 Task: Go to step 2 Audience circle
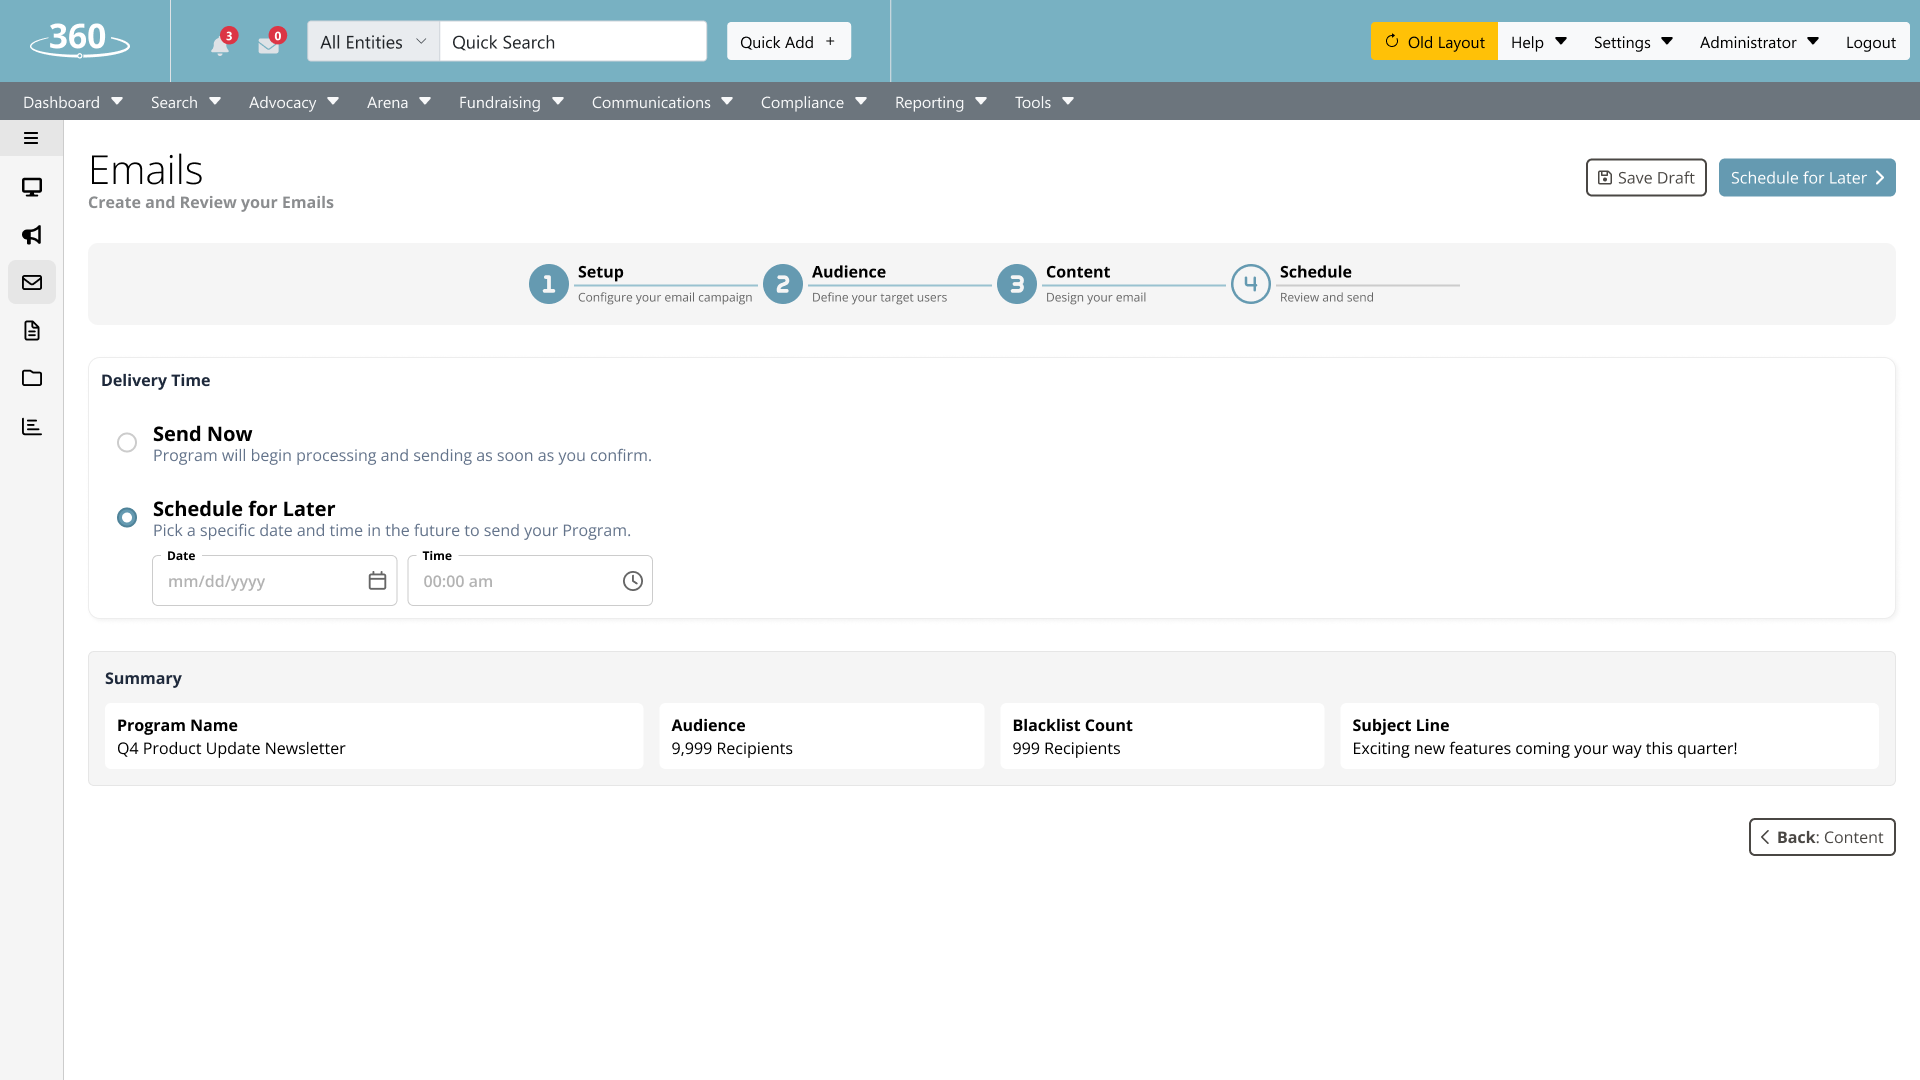tap(783, 284)
